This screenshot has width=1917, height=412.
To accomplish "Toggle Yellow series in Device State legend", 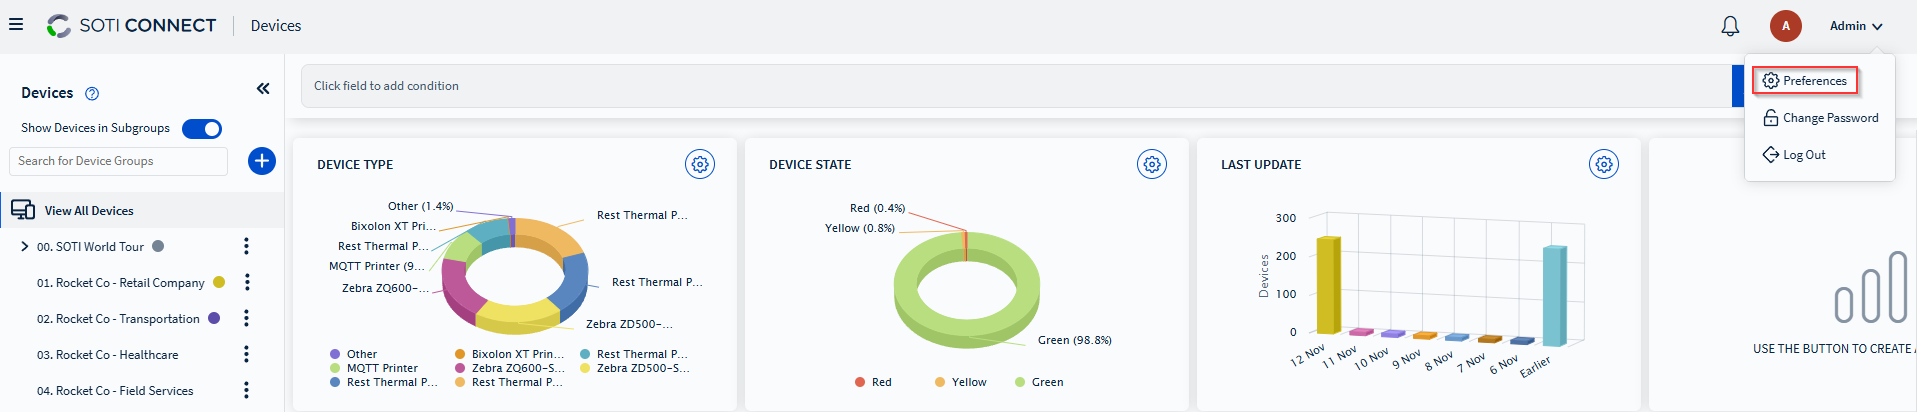I will tap(960, 382).
